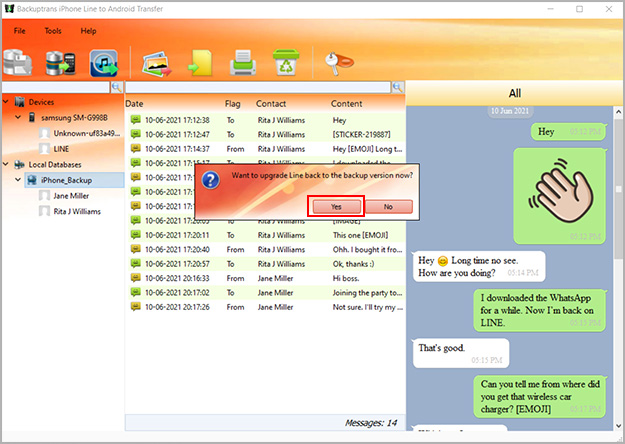Screen dimensions: 625x444
Task: Click No in the upgrade dialog
Action: pos(388,206)
